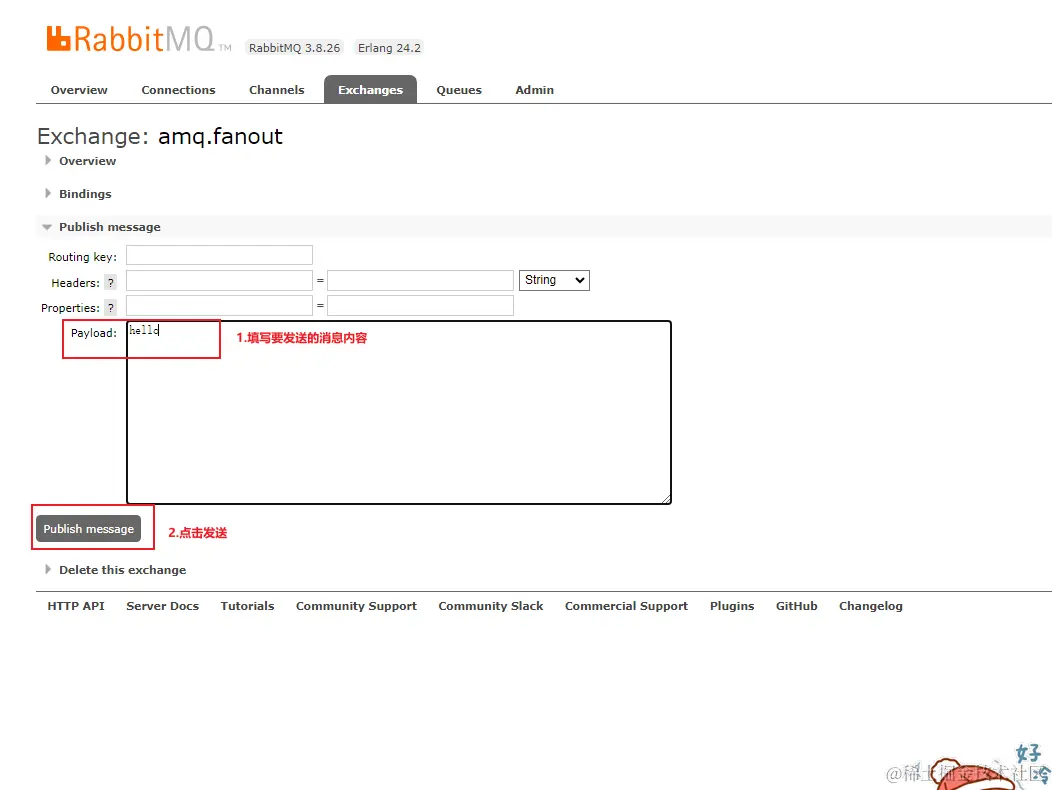Screen dimensions: 1052x790
Task: Open the String header type dropdown
Action: click(554, 280)
